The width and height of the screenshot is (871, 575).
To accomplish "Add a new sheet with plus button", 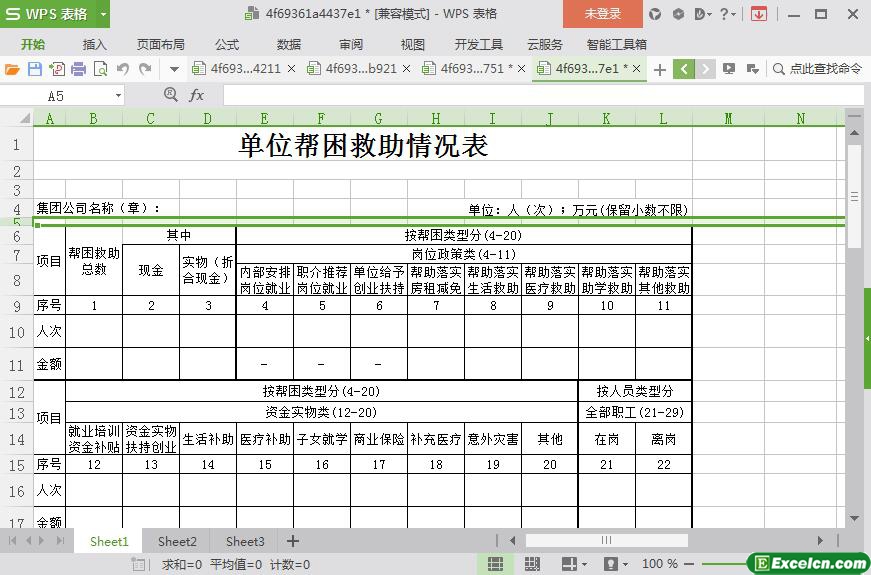I will click(x=293, y=541).
